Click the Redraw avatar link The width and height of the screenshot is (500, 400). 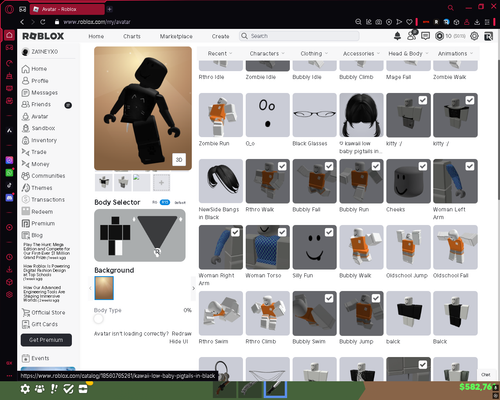click(x=181, y=333)
